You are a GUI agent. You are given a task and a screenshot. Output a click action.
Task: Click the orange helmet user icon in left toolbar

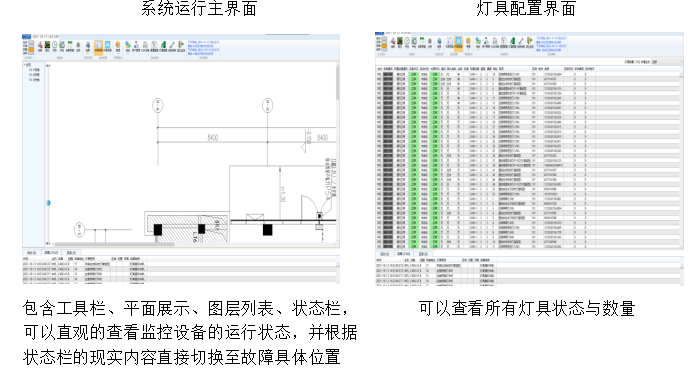click(118, 44)
